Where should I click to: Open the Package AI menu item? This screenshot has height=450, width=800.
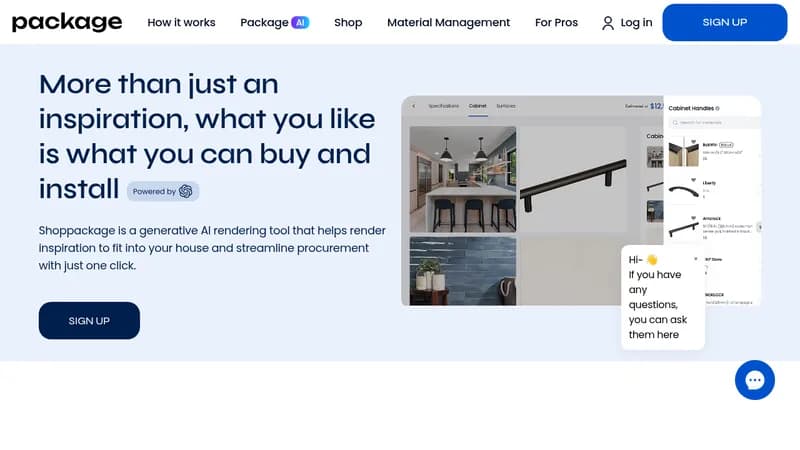(x=274, y=22)
